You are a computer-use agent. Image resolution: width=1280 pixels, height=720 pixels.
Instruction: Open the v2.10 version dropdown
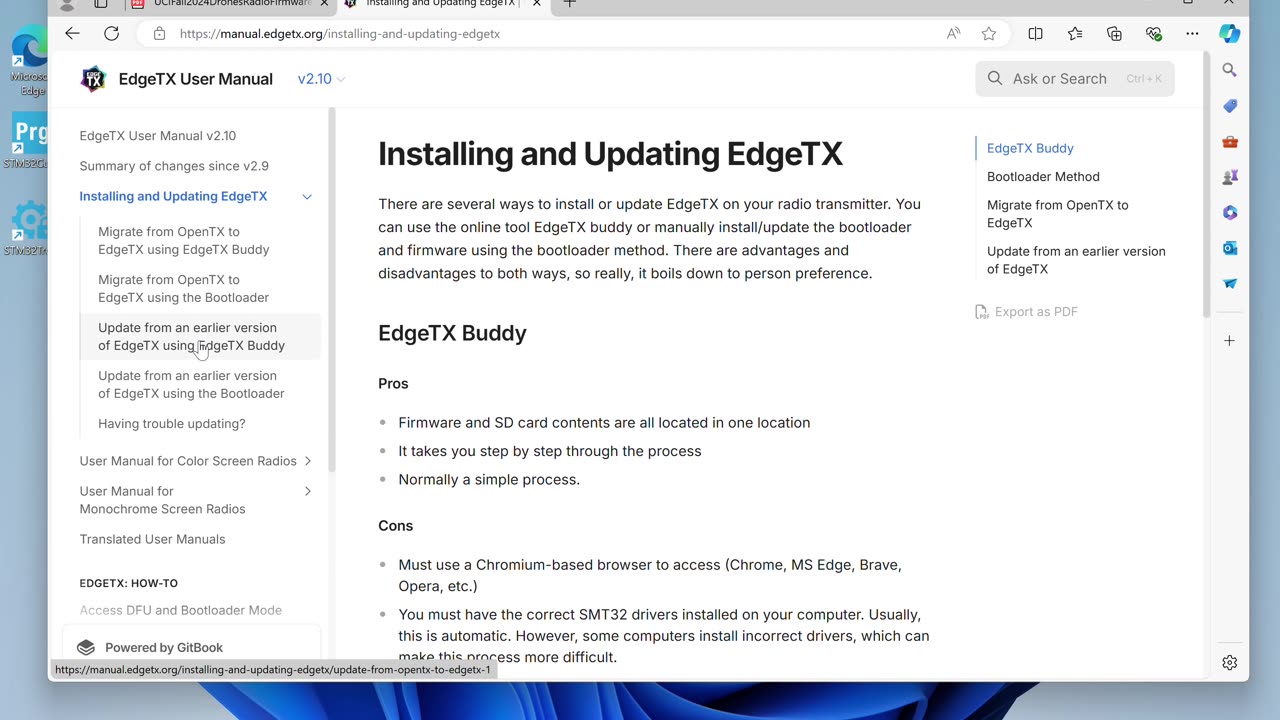point(321,79)
